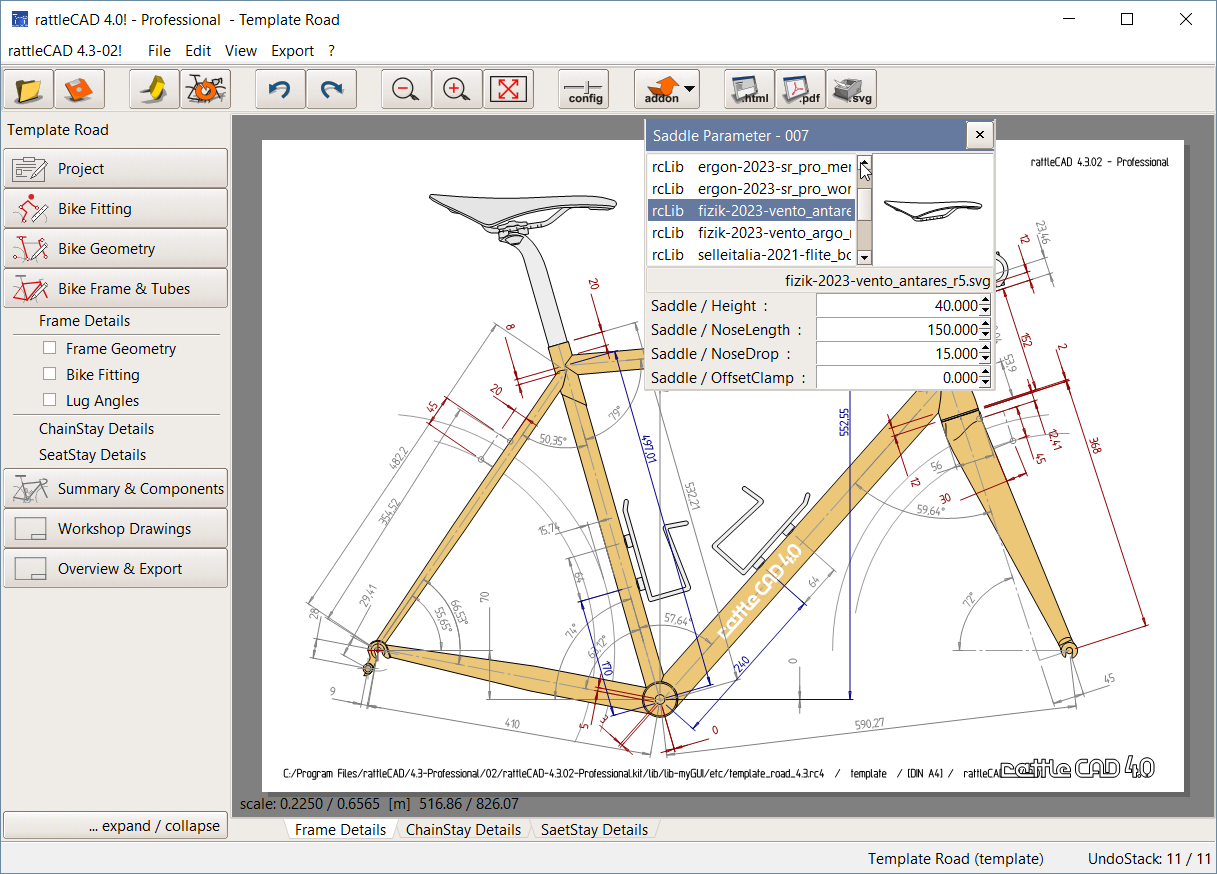Click the saddle list scroll-down arrow

(x=865, y=258)
